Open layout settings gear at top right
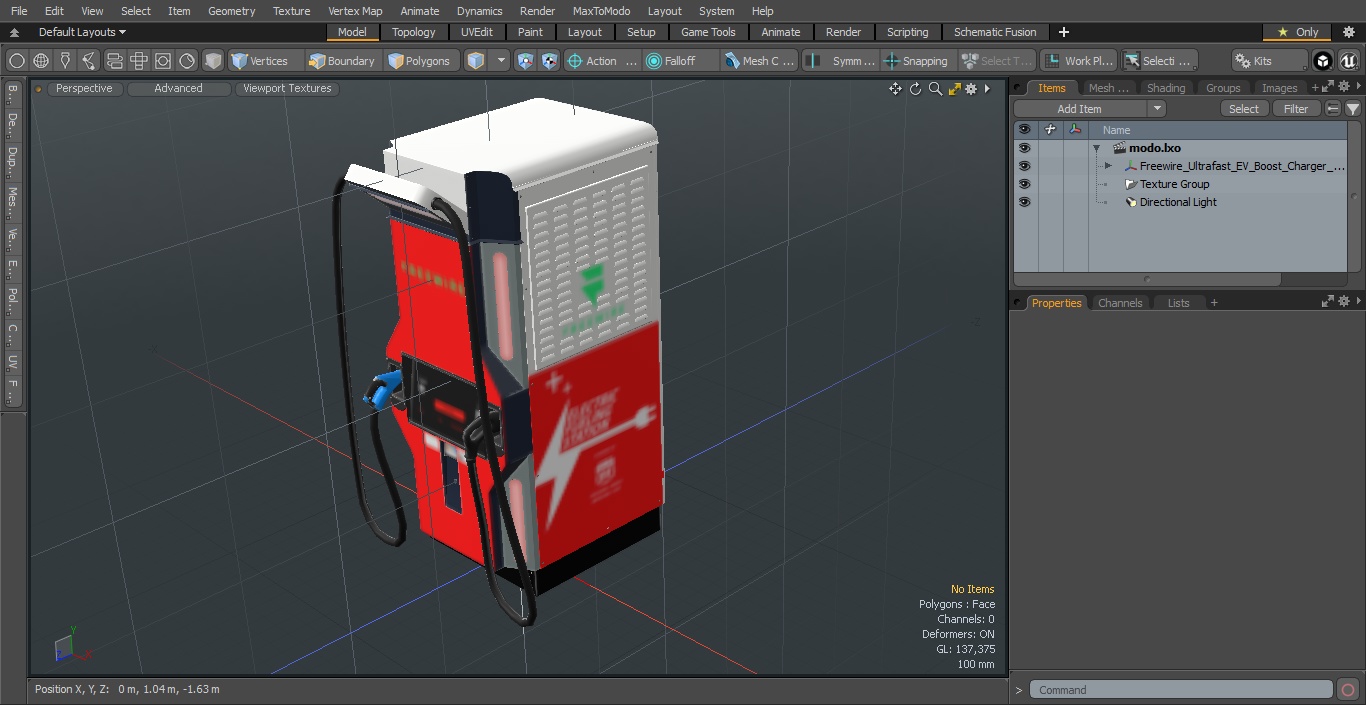Image resolution: width=1366 pixels, height=705 pixels. pyautogui.click(x=1349, y=32)
